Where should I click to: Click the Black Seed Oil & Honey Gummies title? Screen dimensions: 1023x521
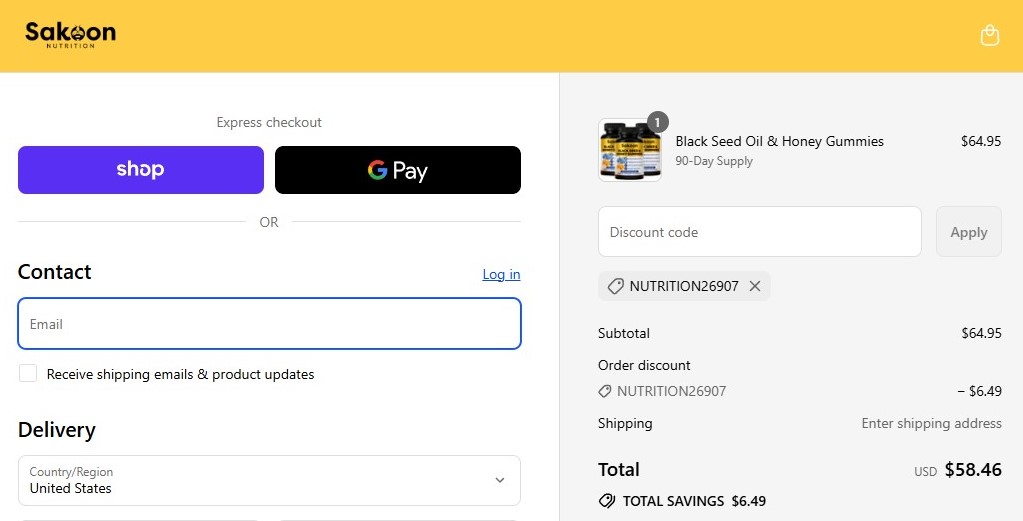779,141
